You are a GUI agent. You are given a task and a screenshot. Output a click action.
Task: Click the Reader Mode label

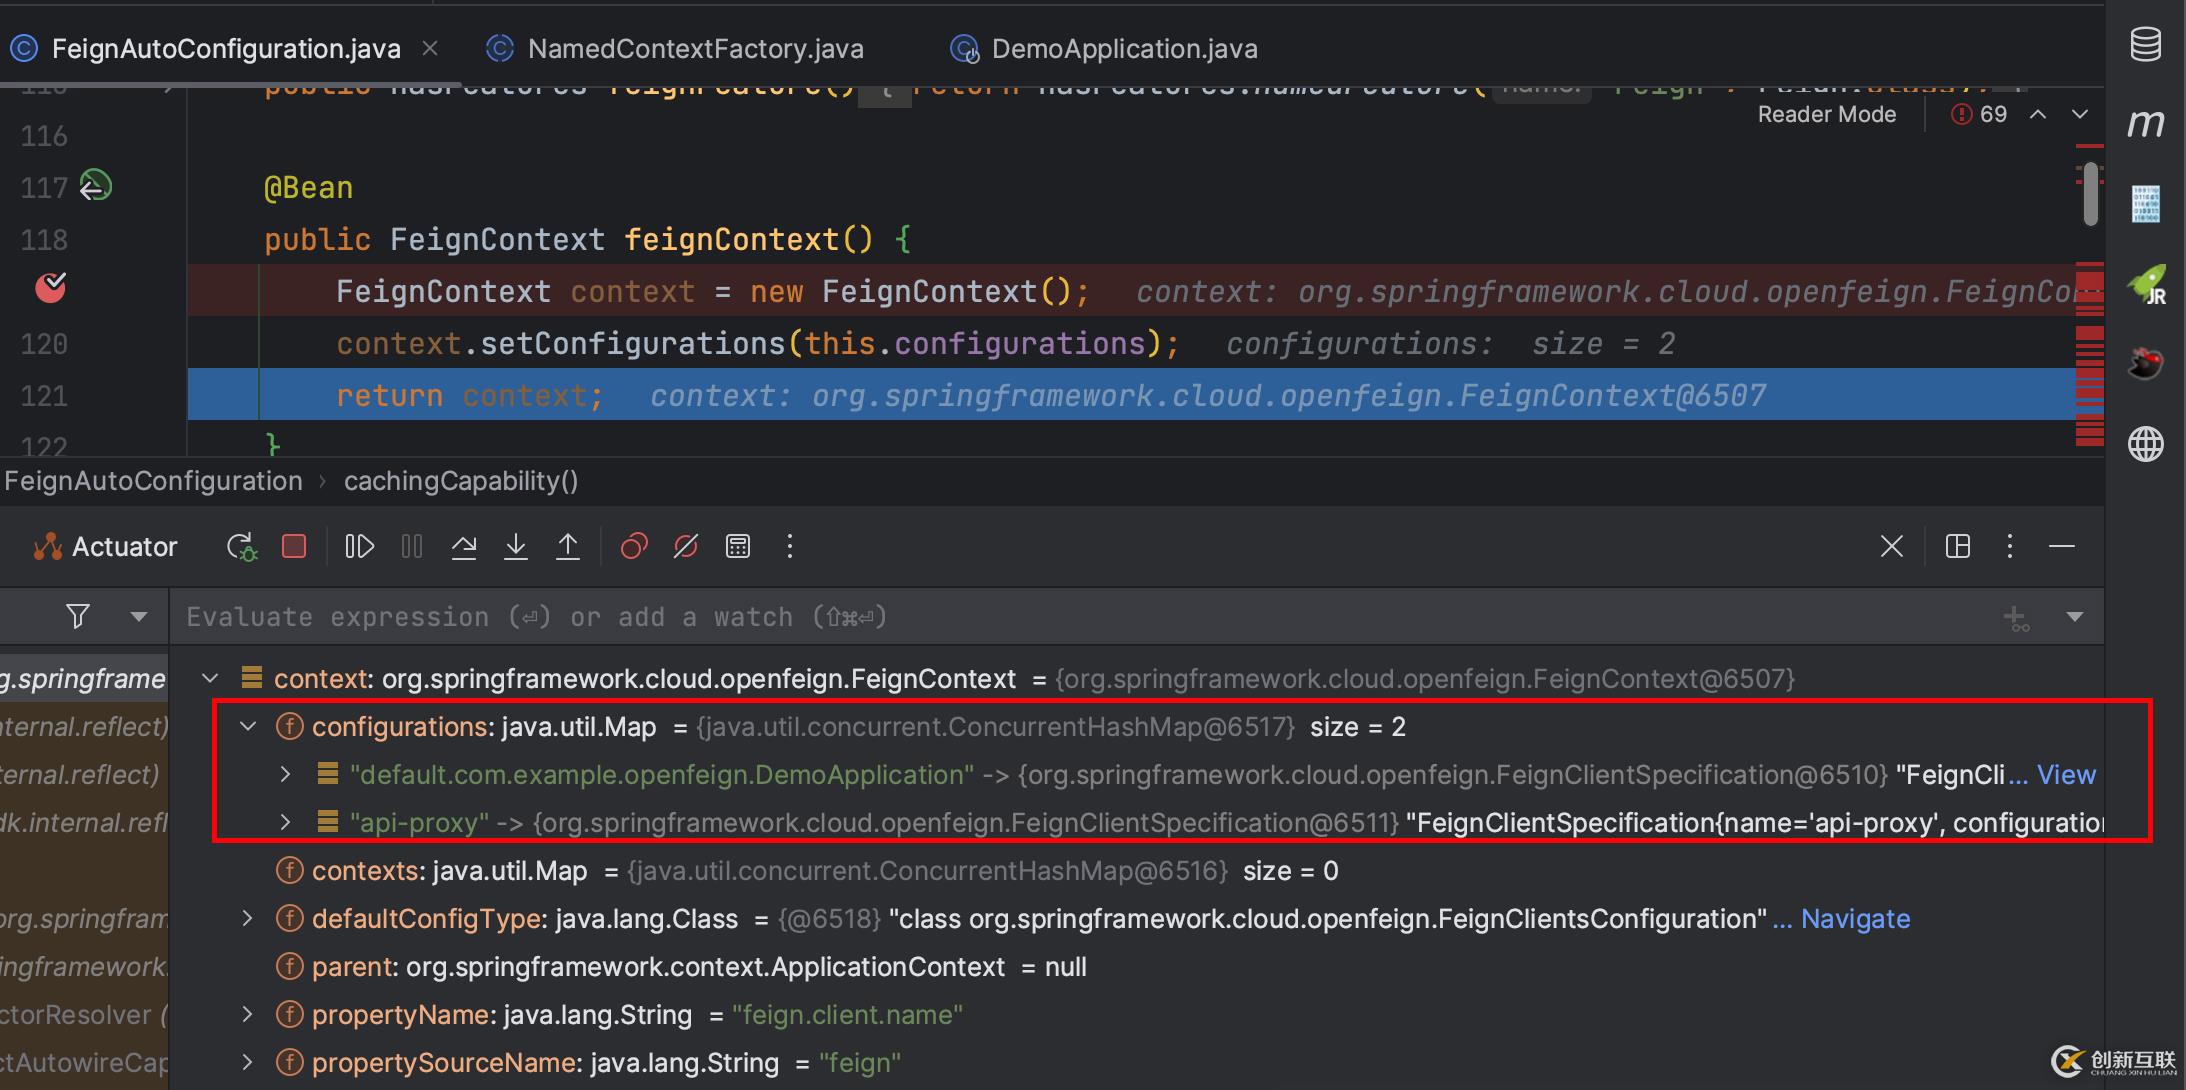1826,115
